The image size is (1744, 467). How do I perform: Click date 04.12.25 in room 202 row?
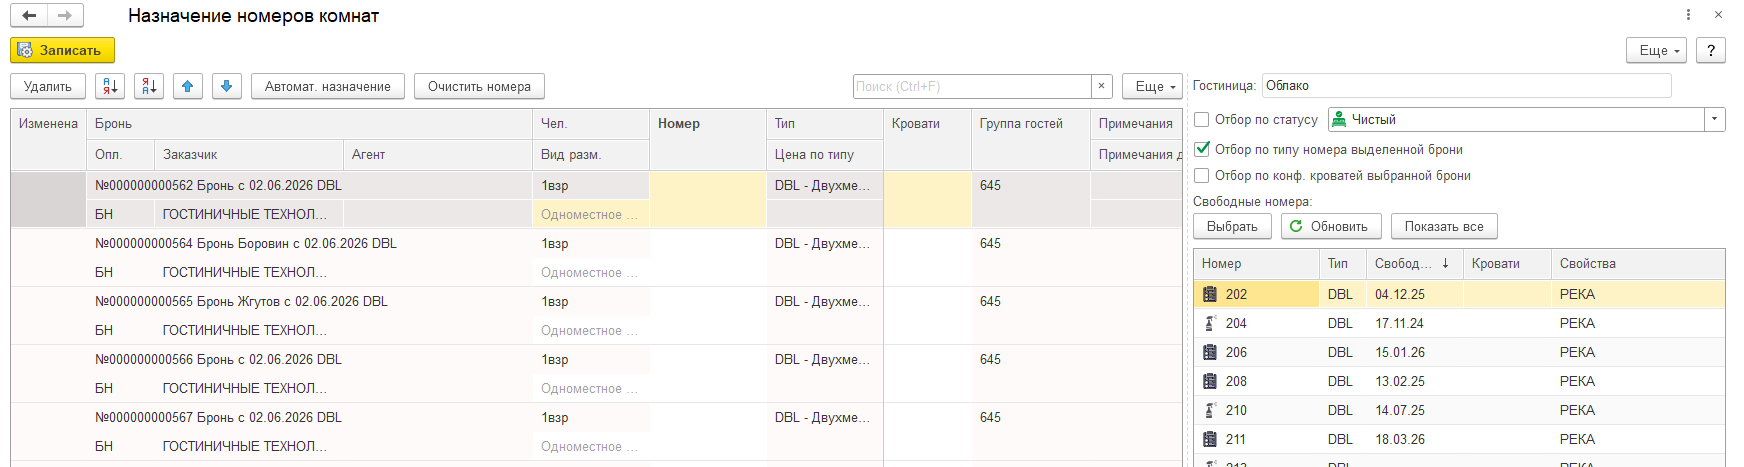[1400, 294]
